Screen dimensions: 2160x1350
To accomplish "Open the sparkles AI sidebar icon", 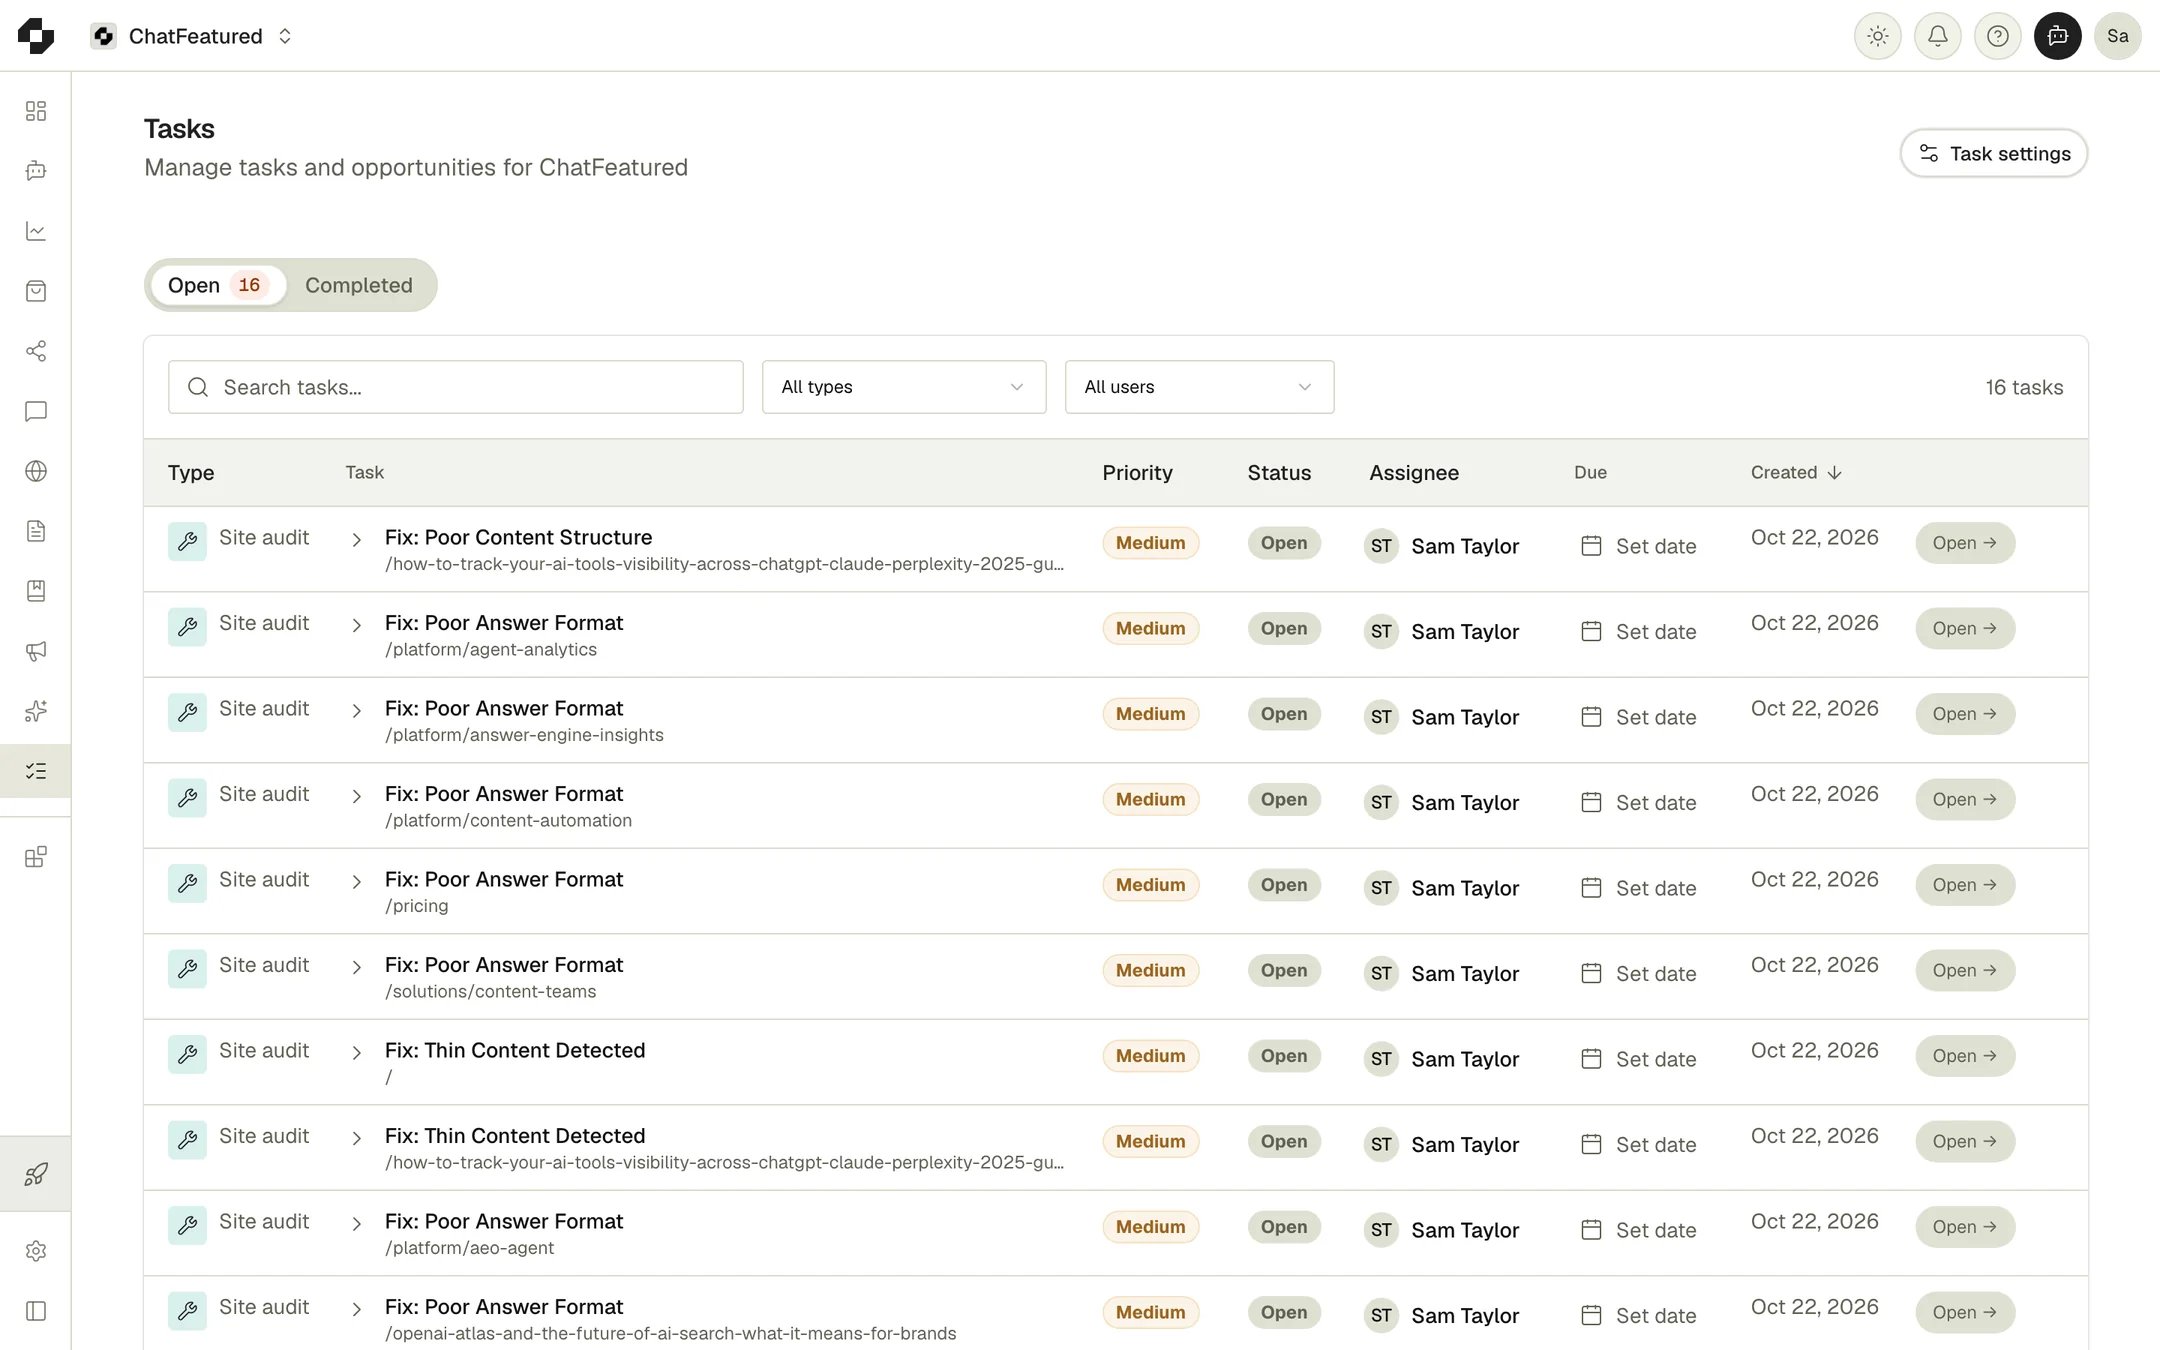I will click(36, 711).
